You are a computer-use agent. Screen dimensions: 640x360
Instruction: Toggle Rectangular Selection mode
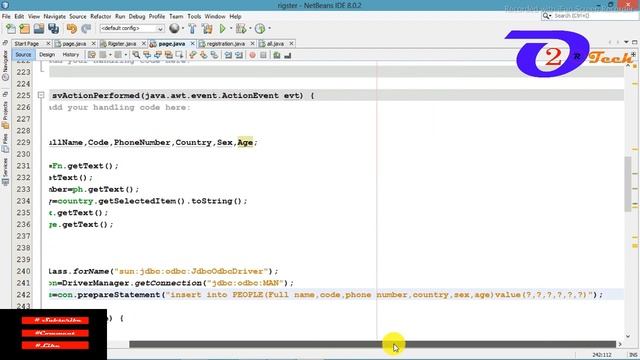click(179, 55)
